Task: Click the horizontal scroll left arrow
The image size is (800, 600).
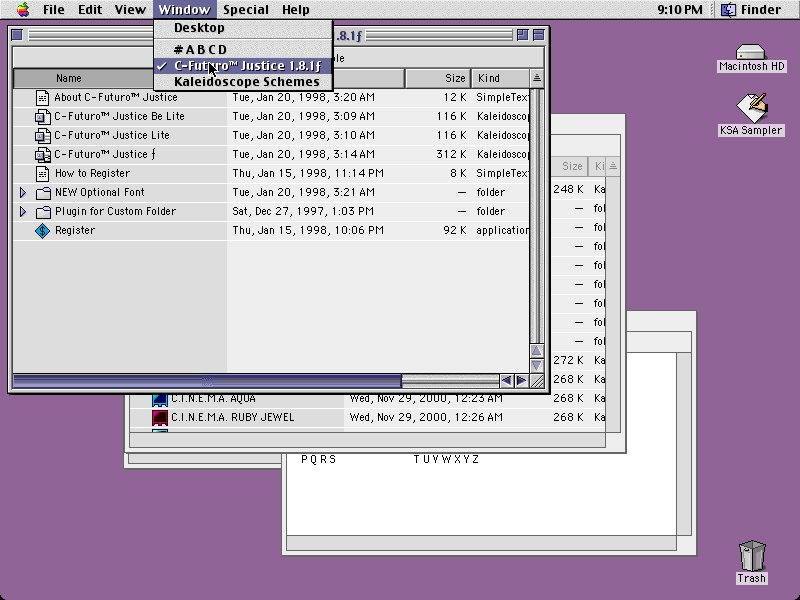Action: coord(506,381)
